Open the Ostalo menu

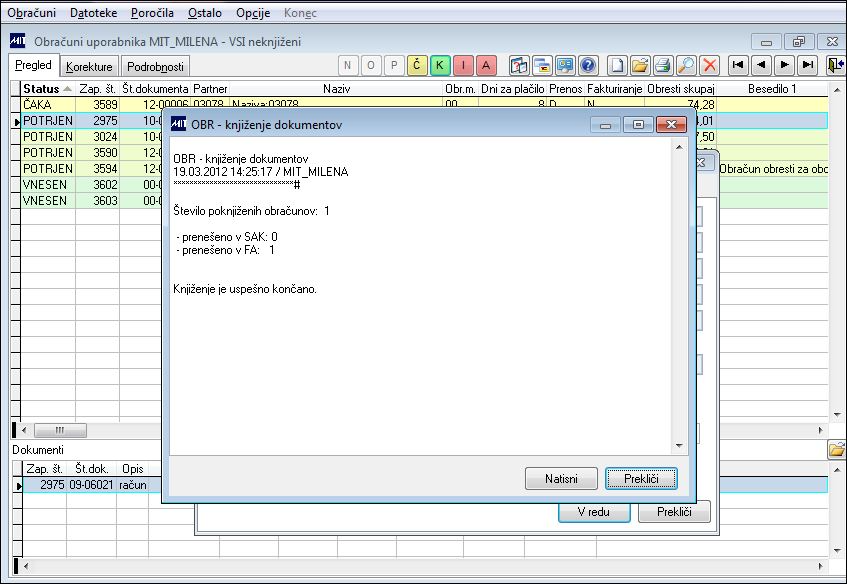click(205, 13)
